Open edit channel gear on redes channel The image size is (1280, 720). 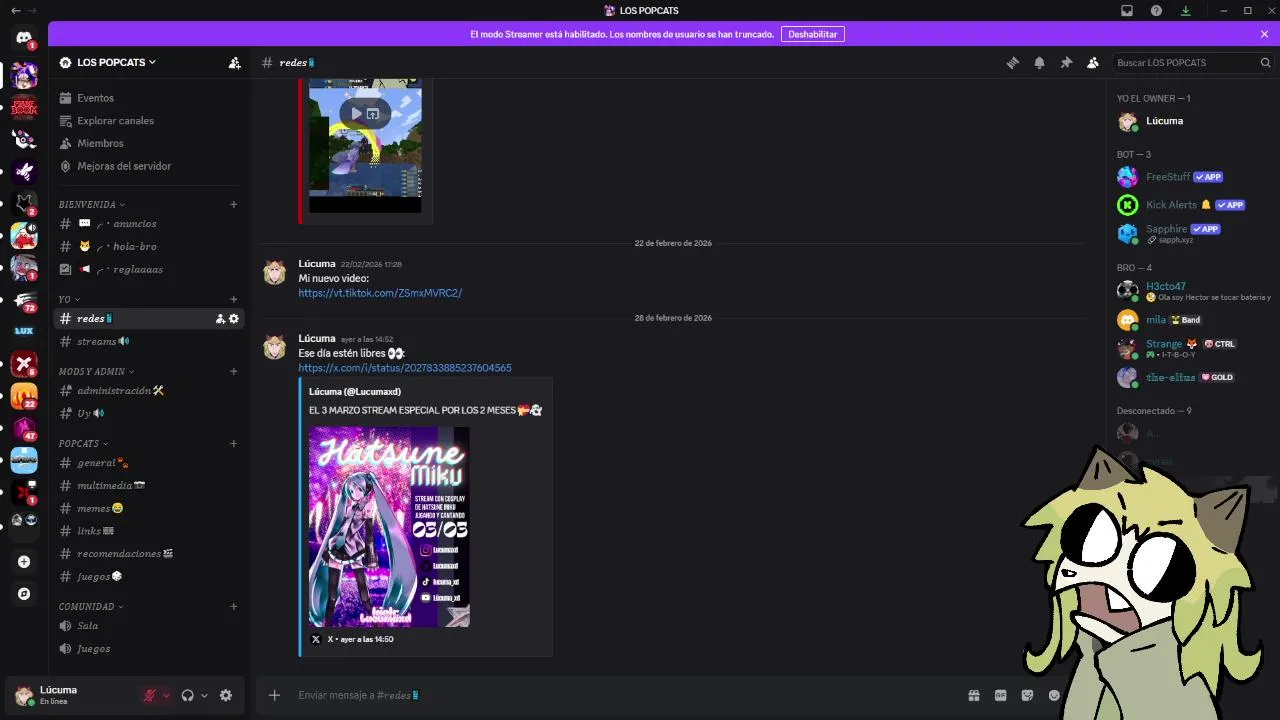(x=234, y=319)
